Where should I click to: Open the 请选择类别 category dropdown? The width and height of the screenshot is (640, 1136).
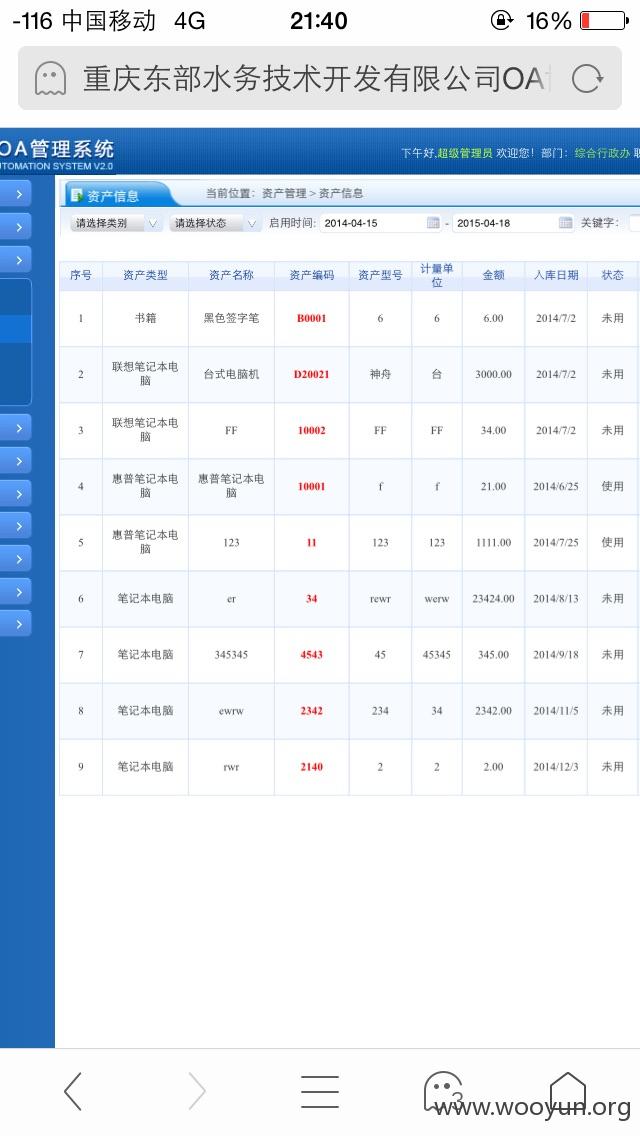[116, 223]
